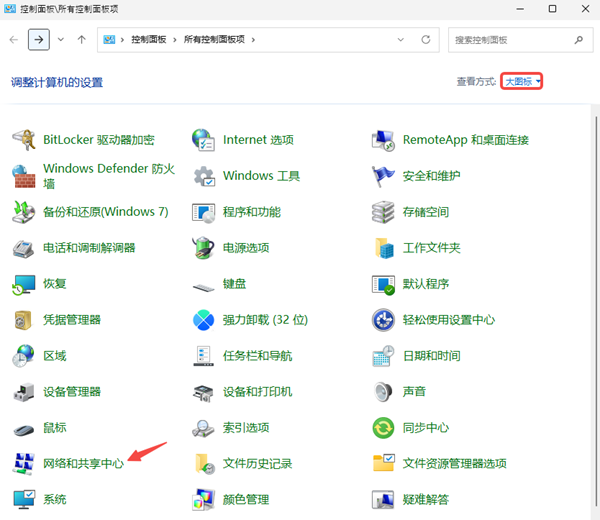Click the 鼠标 mouse icon
The width and height of the screenshot is (600, 520).
click(x=24, y=429)
